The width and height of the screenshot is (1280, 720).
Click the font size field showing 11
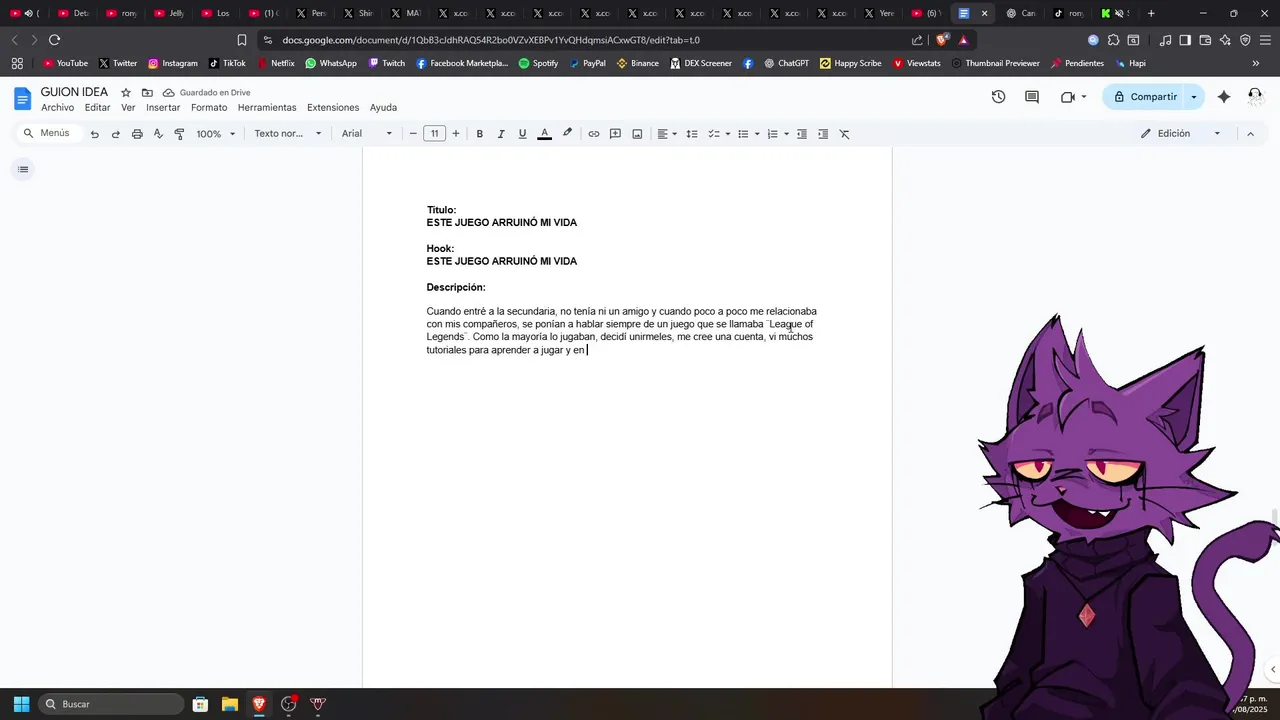coord(434,134)
